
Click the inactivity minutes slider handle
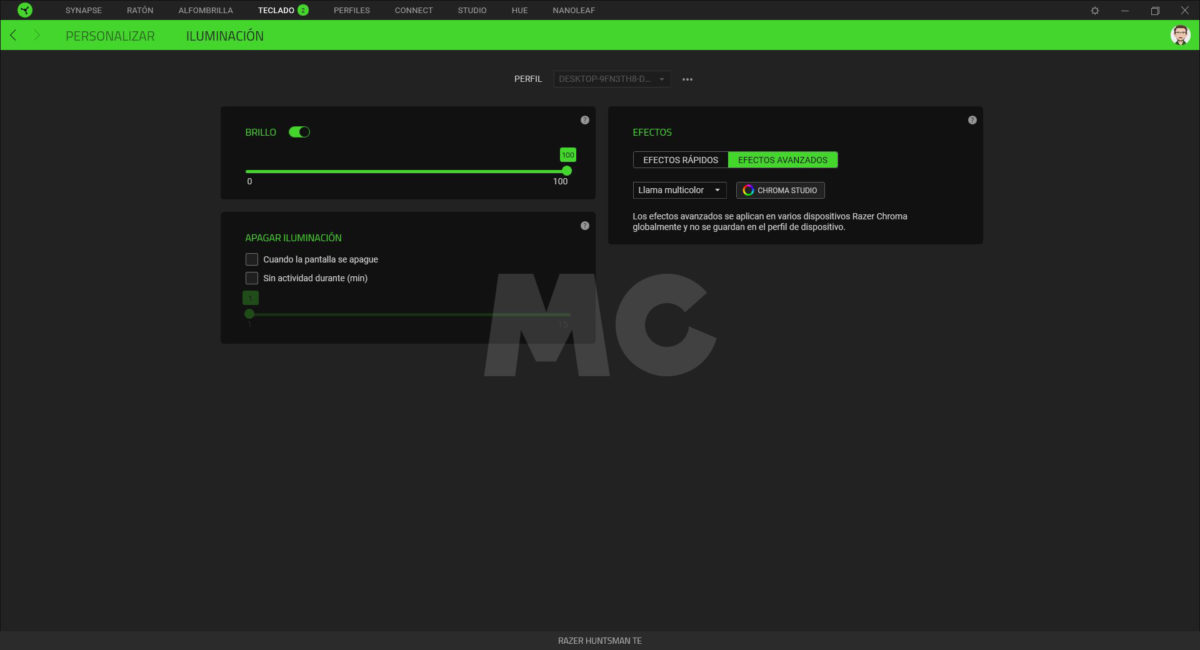click(249, 314)
